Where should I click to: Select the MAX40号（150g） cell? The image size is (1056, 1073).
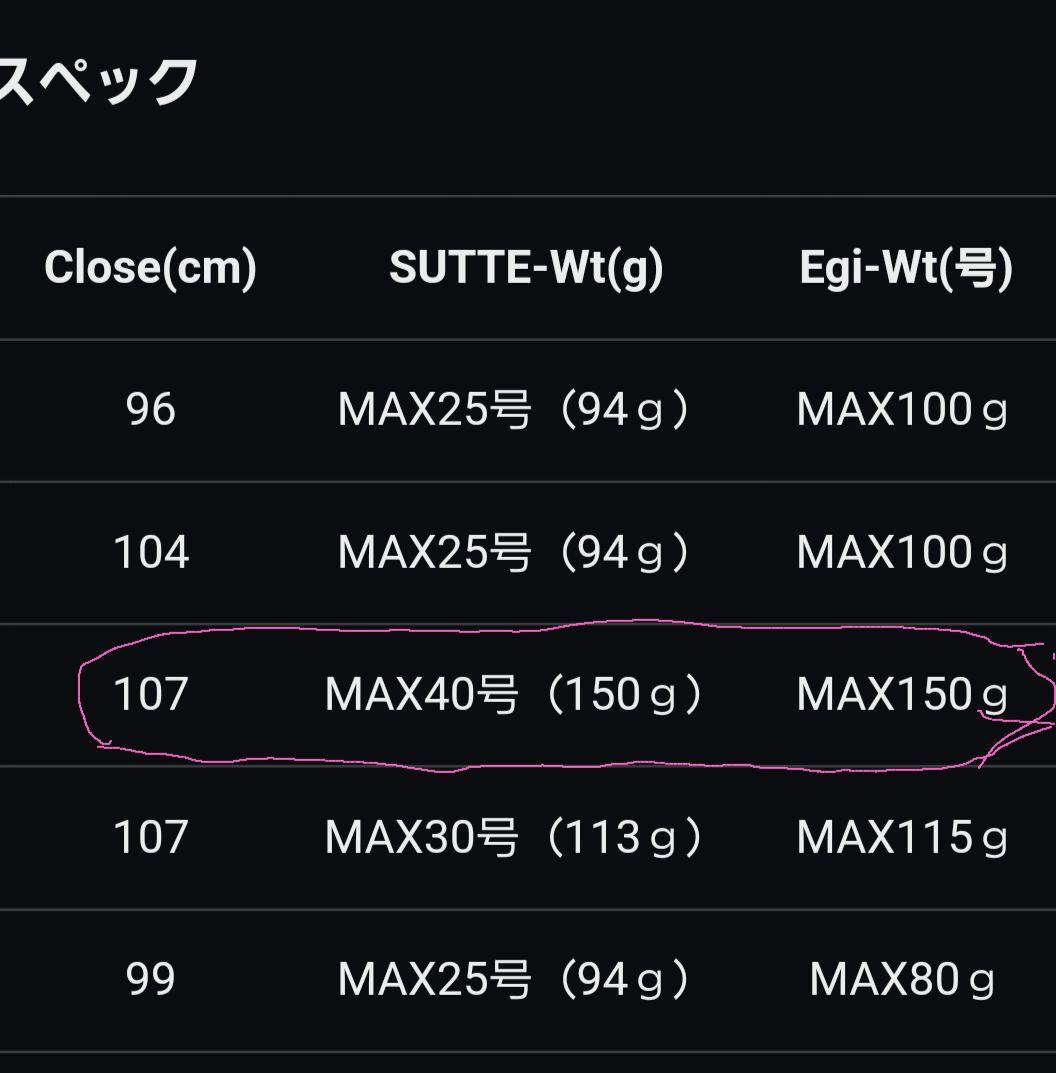pos(515,695)
